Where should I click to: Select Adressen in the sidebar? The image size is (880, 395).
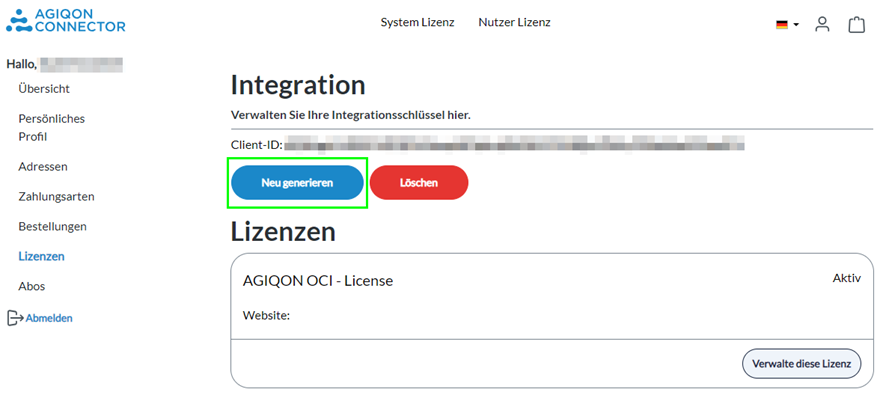[x=43, y=167]
